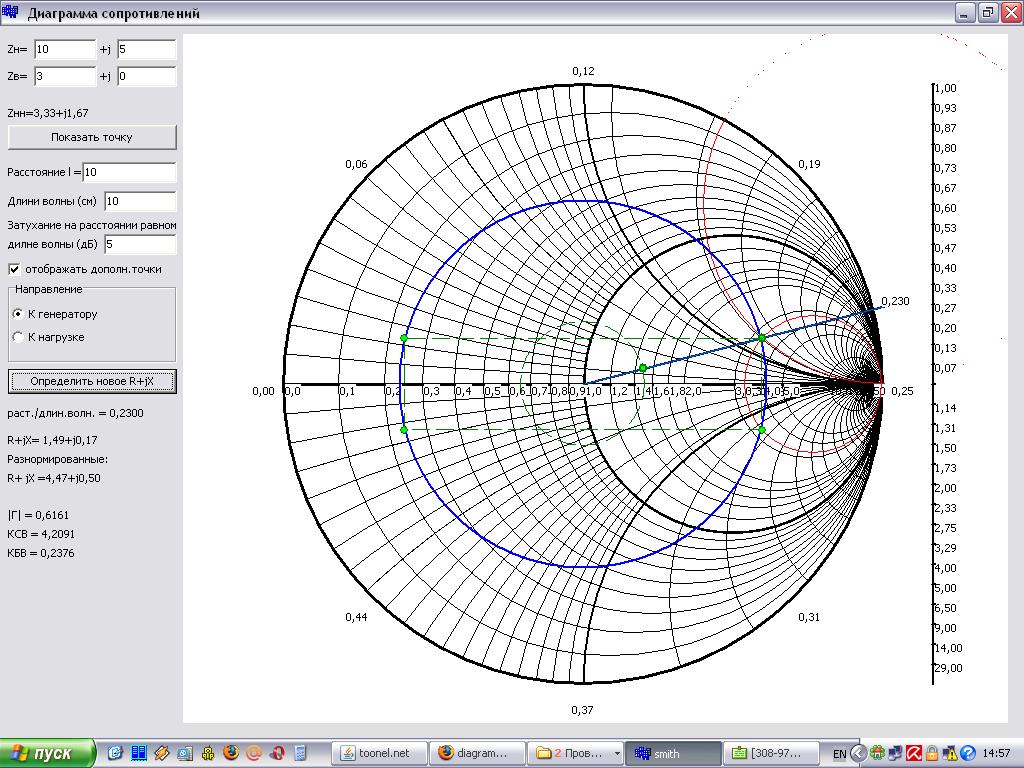The height and width of the screenshot is (768, 1024).
Task: Switch to the toonel.net taskbar window
Action: tap(378, 753)
